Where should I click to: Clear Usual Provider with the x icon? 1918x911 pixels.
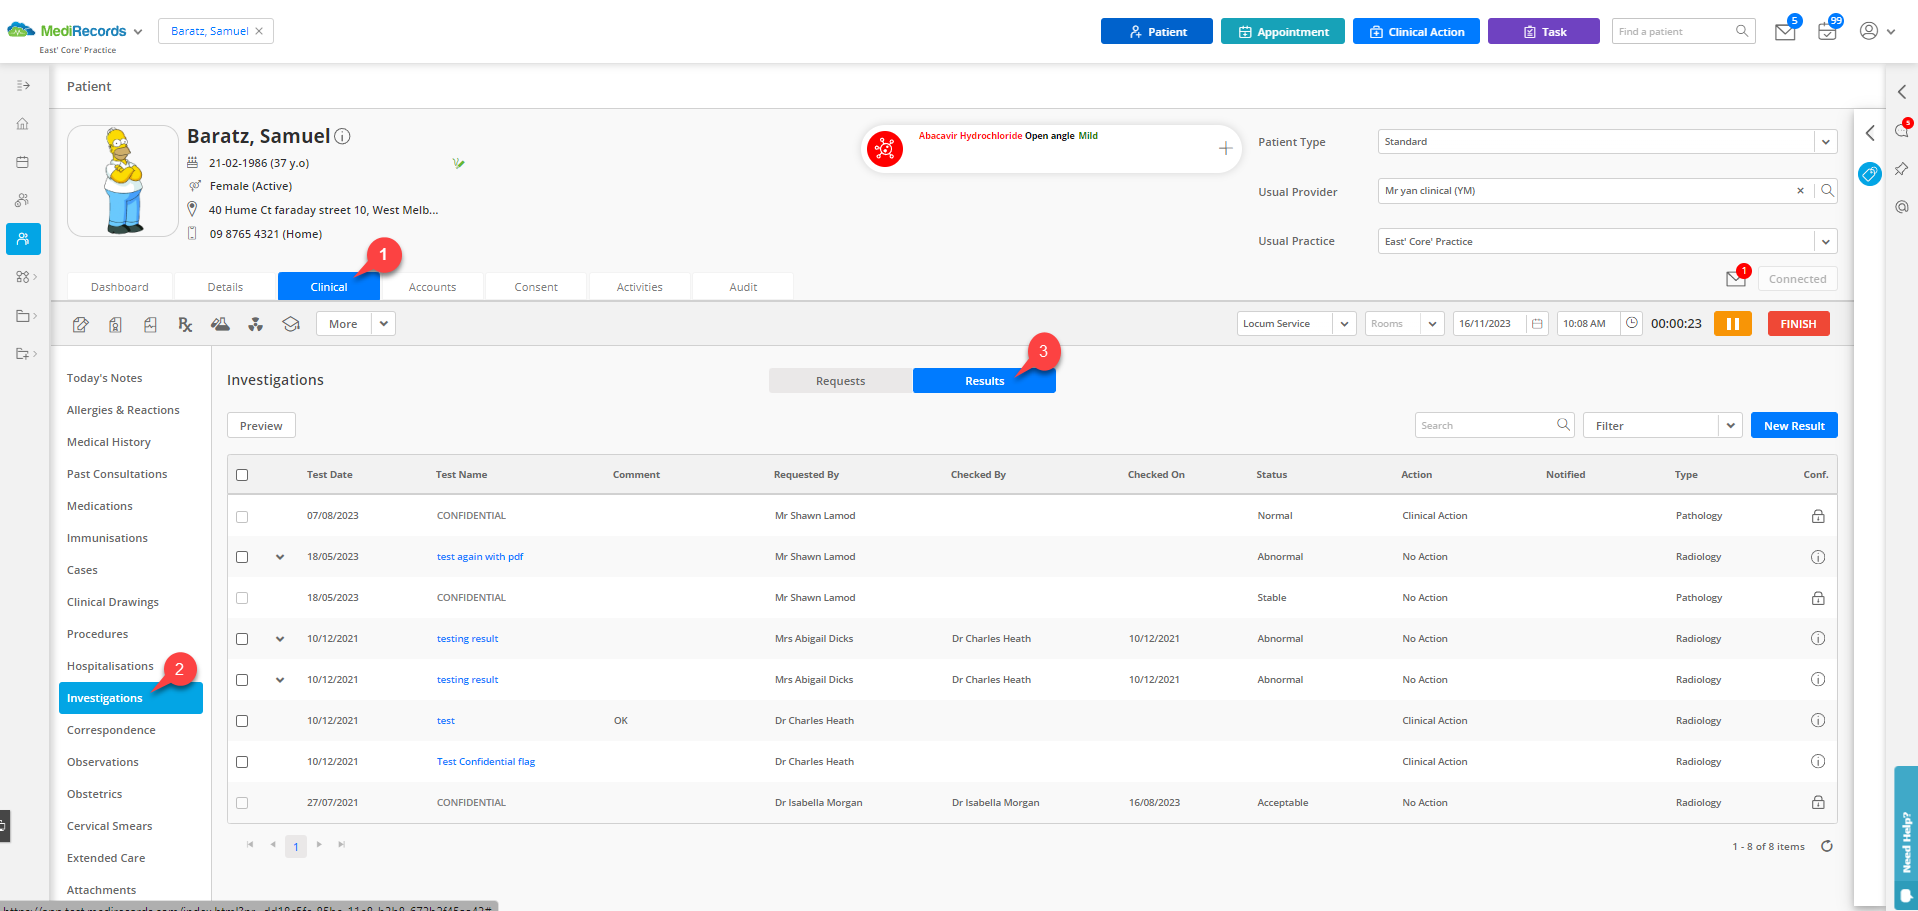pos(1801,191)
